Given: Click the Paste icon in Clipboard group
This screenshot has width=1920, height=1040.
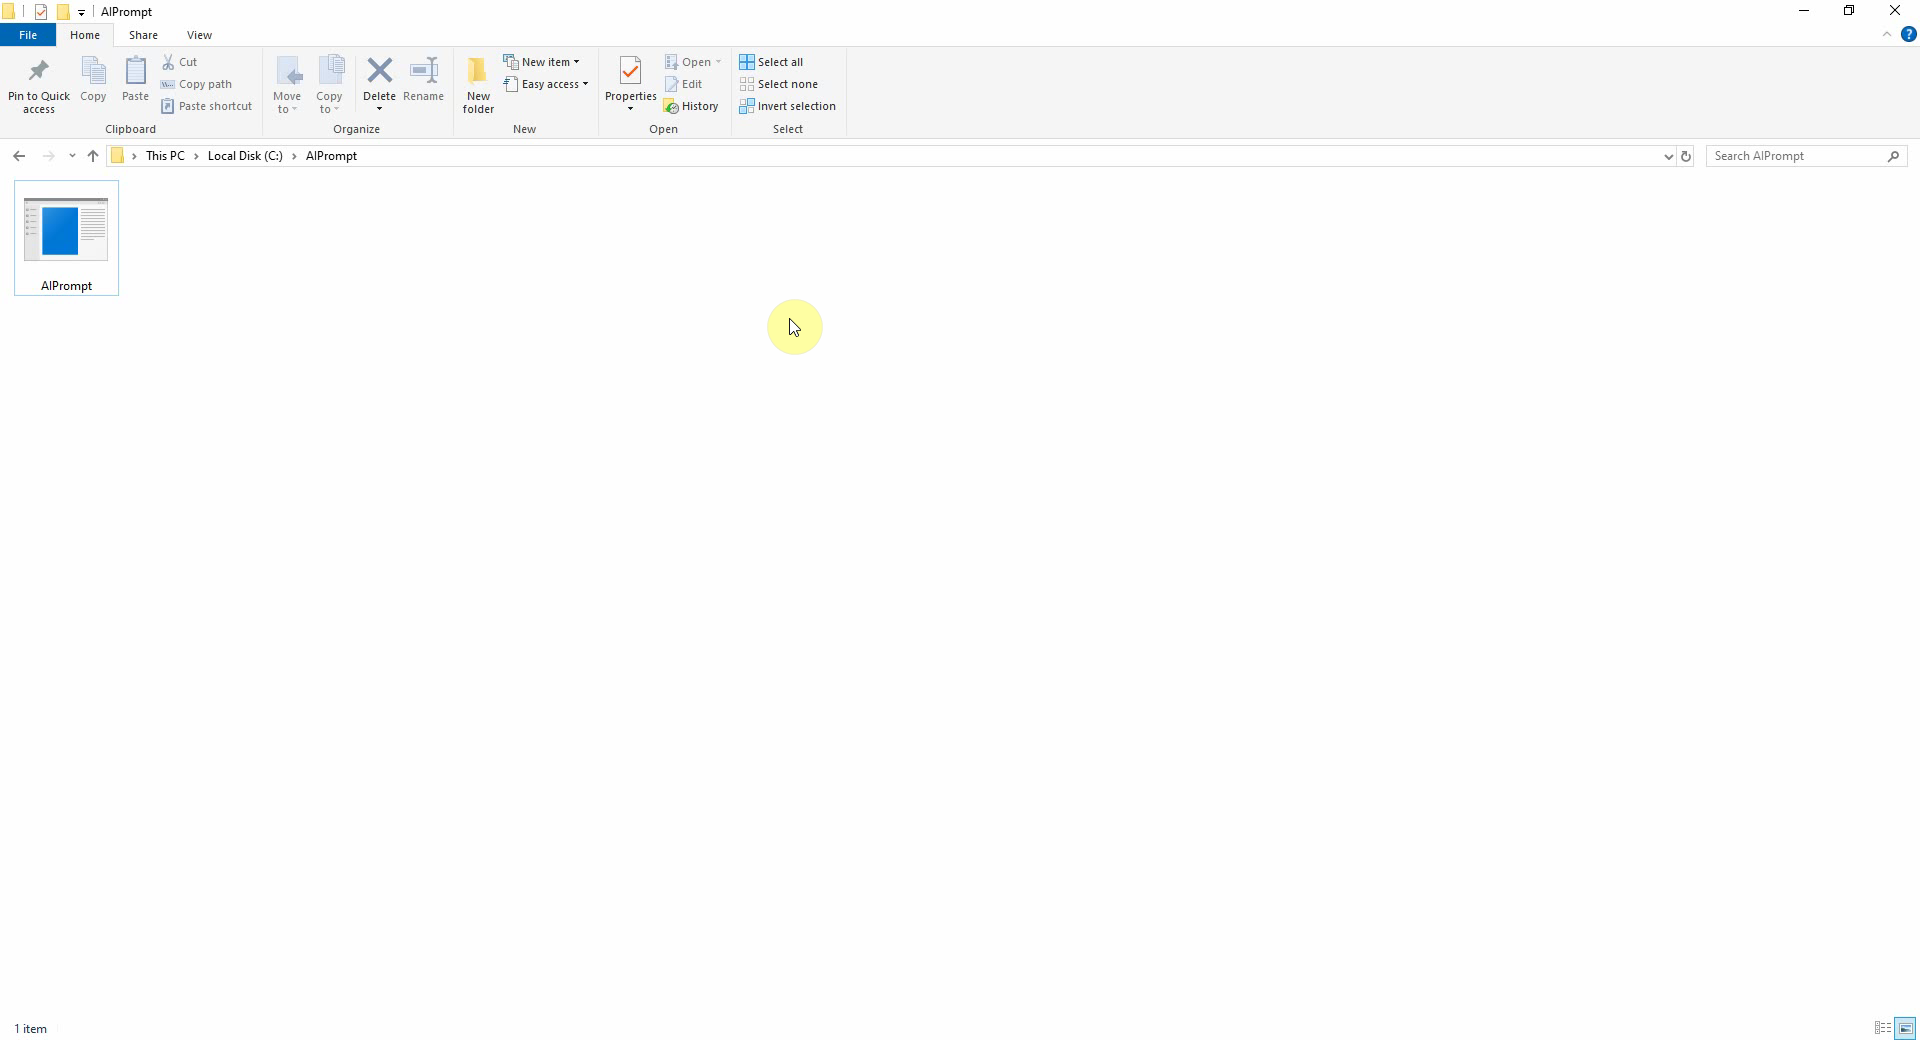Looking at the screenshot, I should click(135, 72).
